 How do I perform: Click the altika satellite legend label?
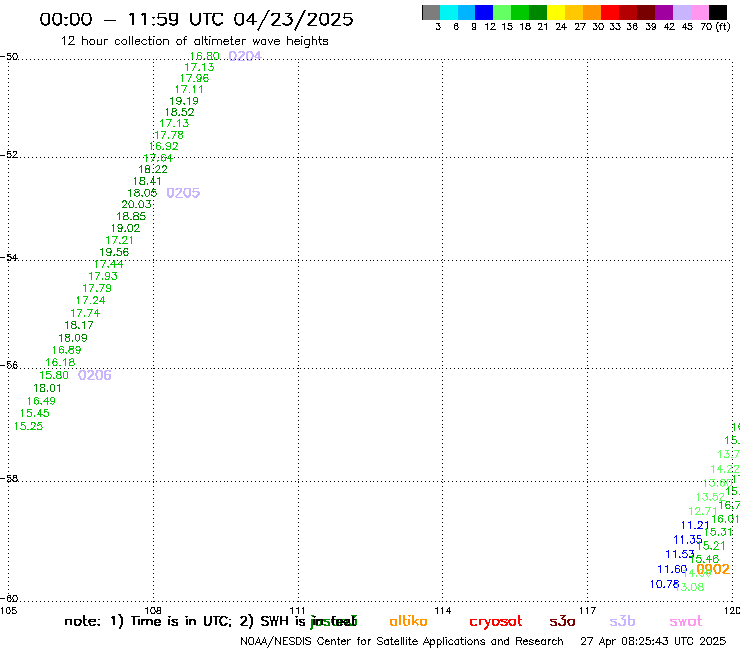[x=408, y=621]
